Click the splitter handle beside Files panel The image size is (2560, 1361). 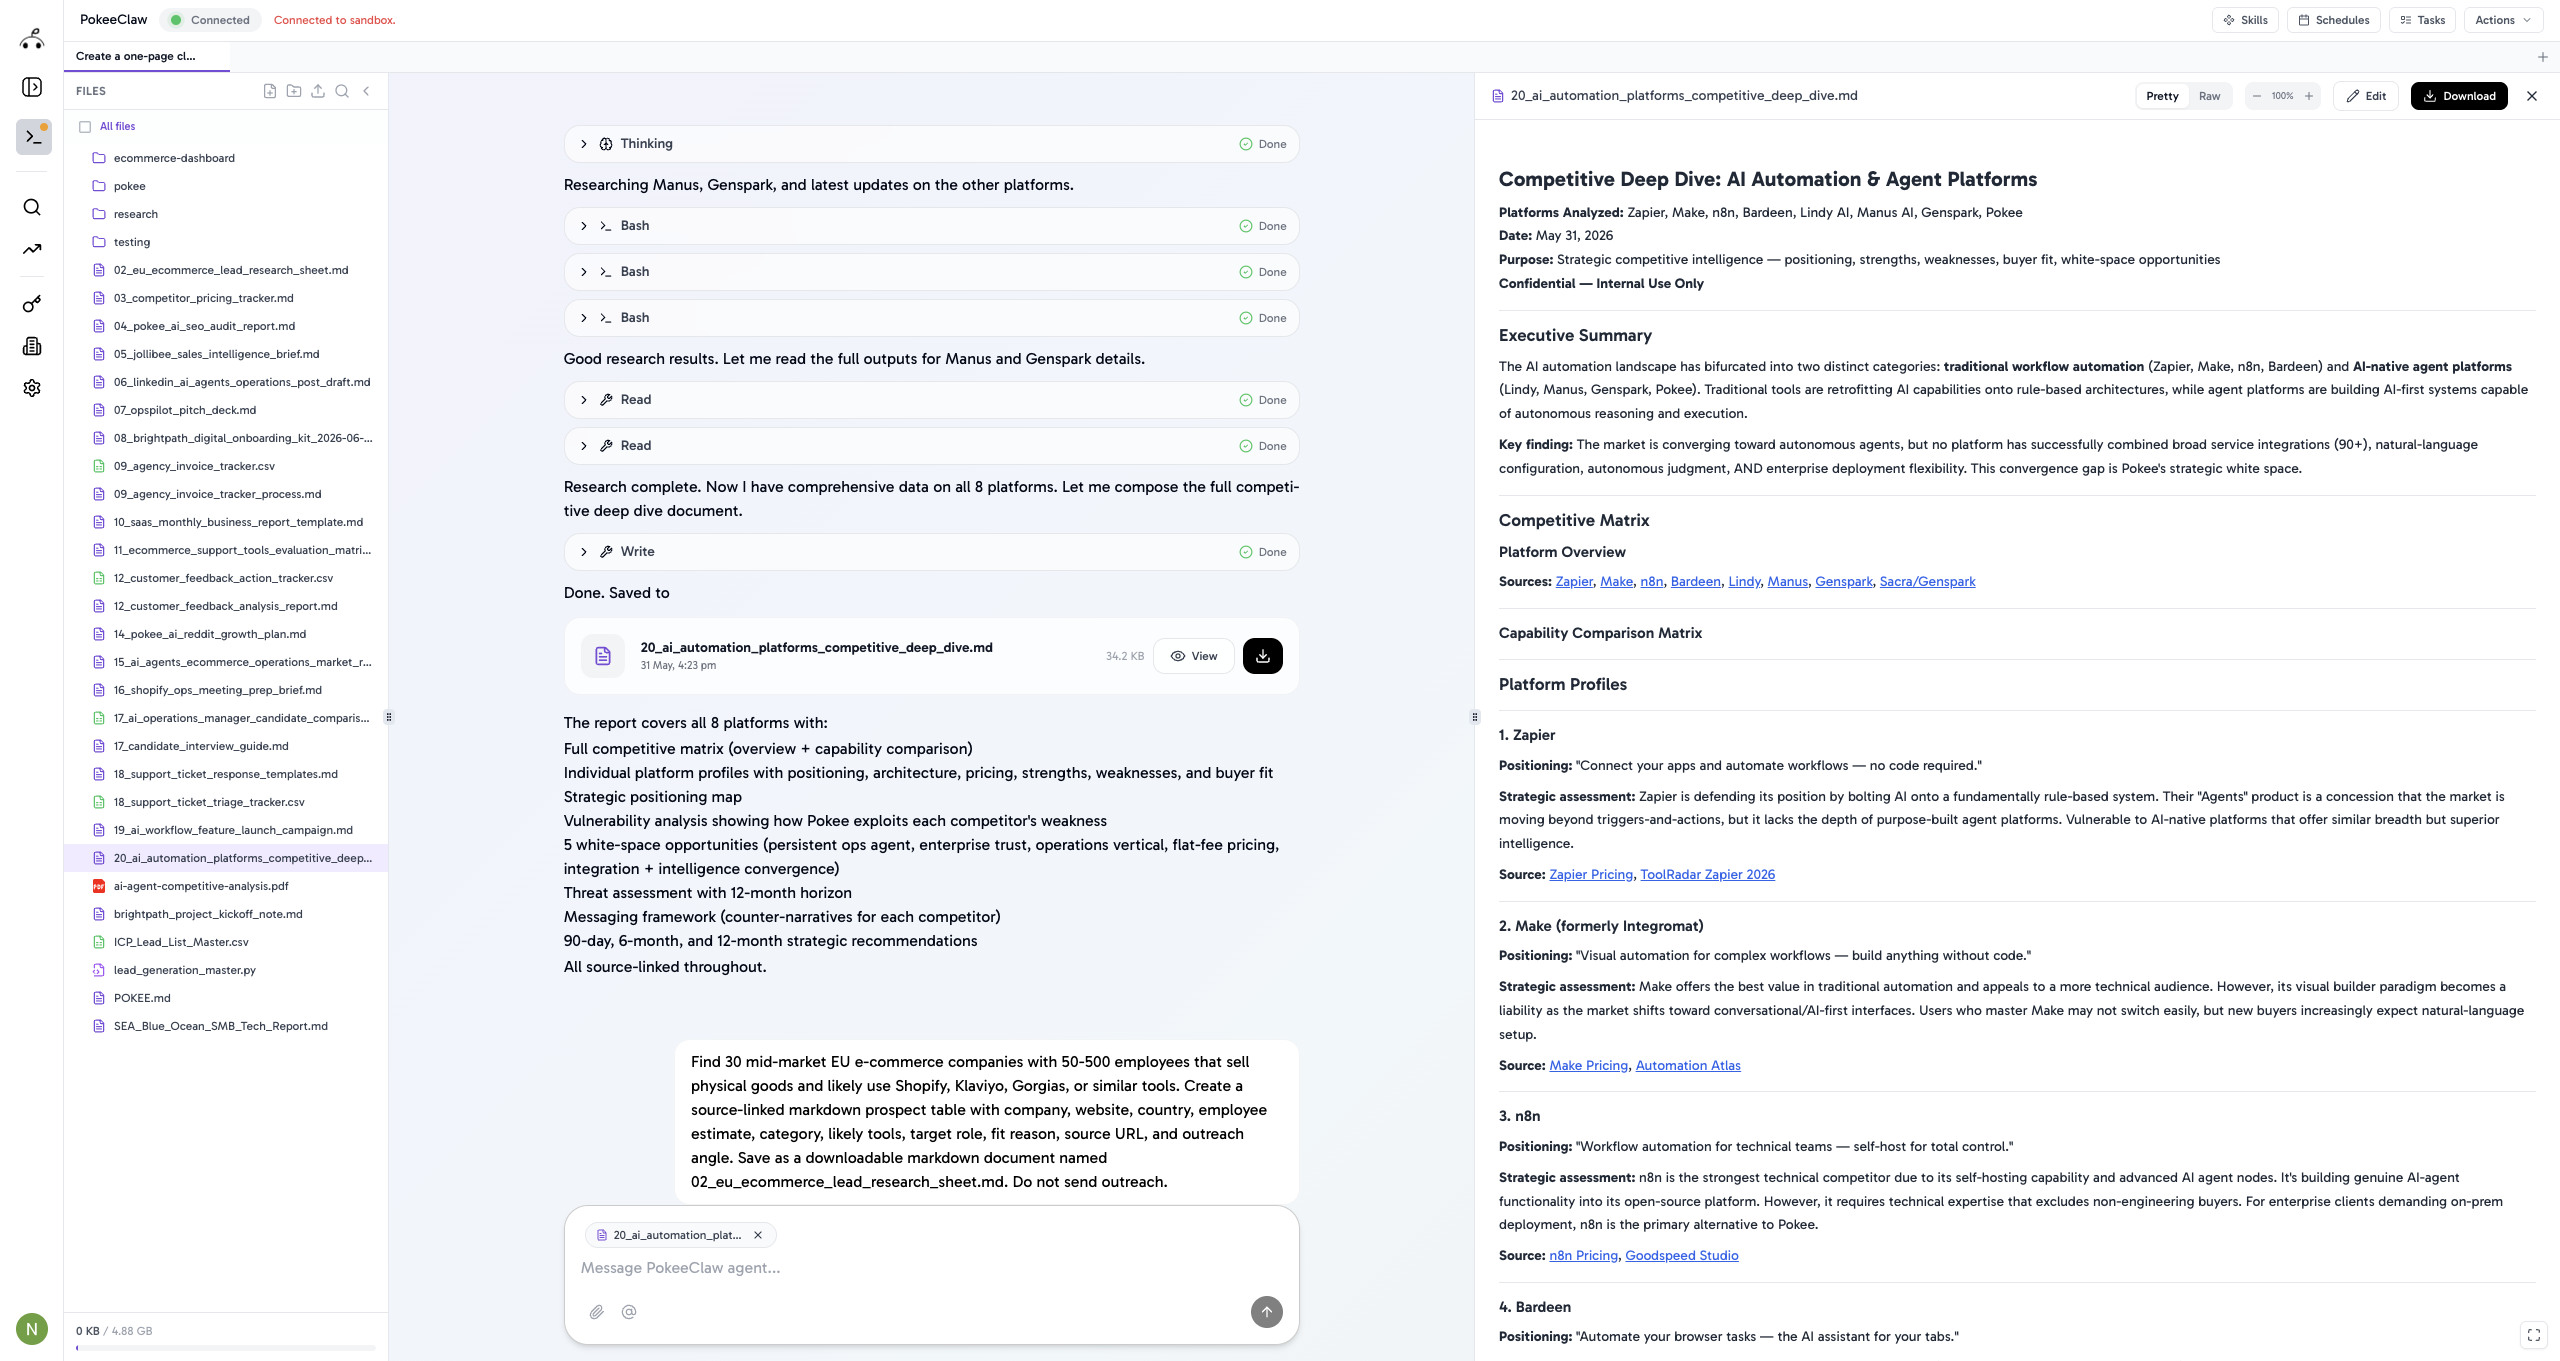(389, 716)
